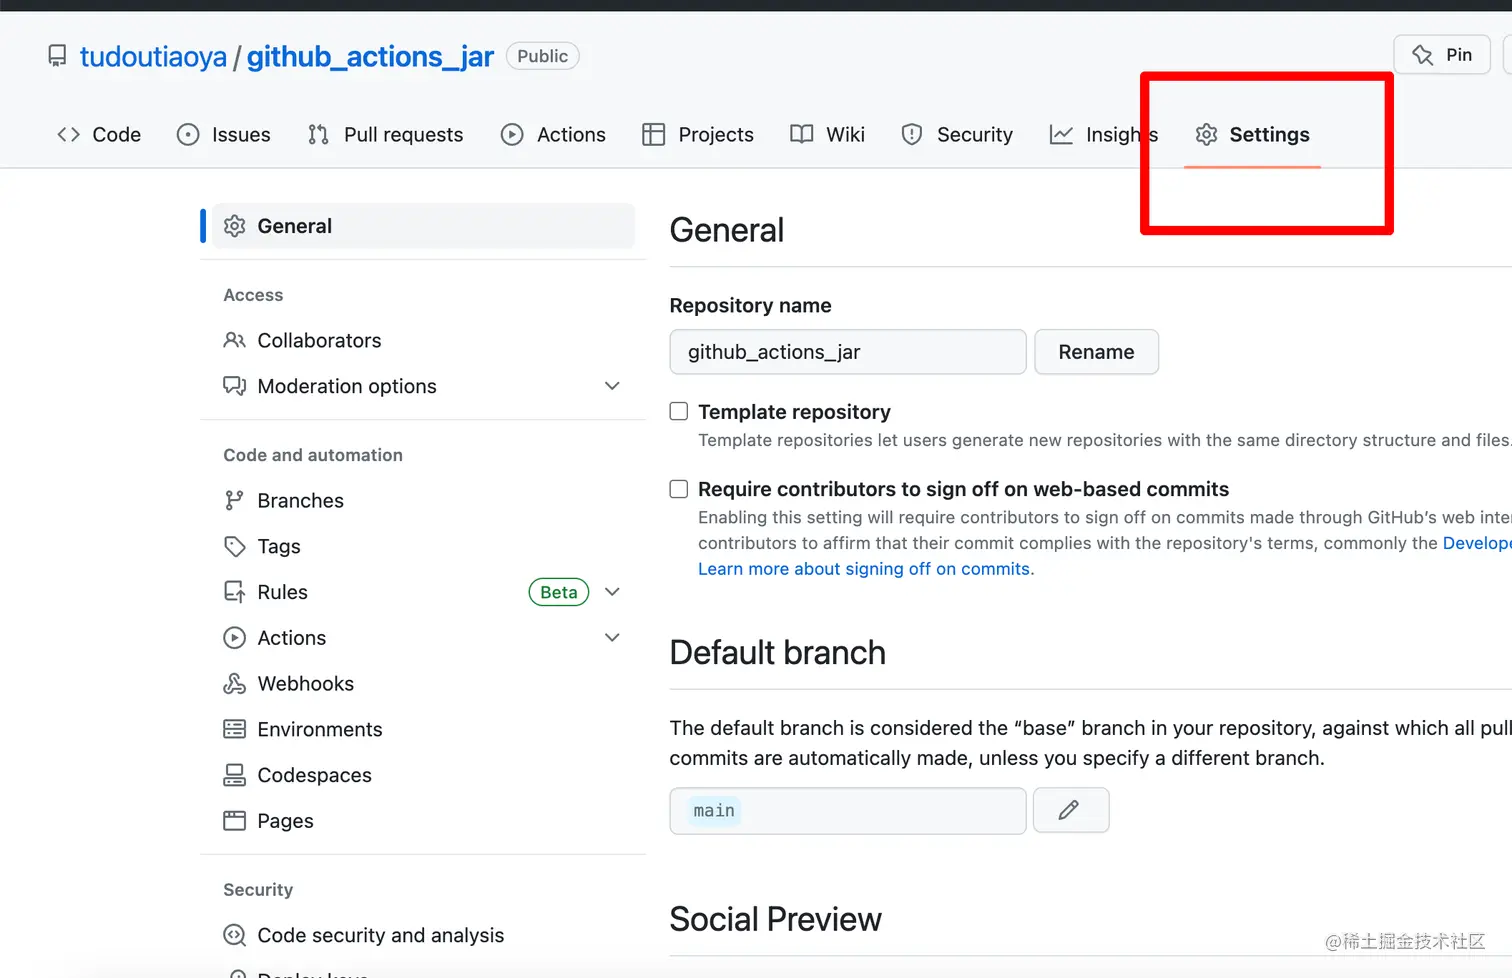
Task: Click the repository icon beside tudoutiaoya
Action: pyautogui.click(x=57, y=56)
